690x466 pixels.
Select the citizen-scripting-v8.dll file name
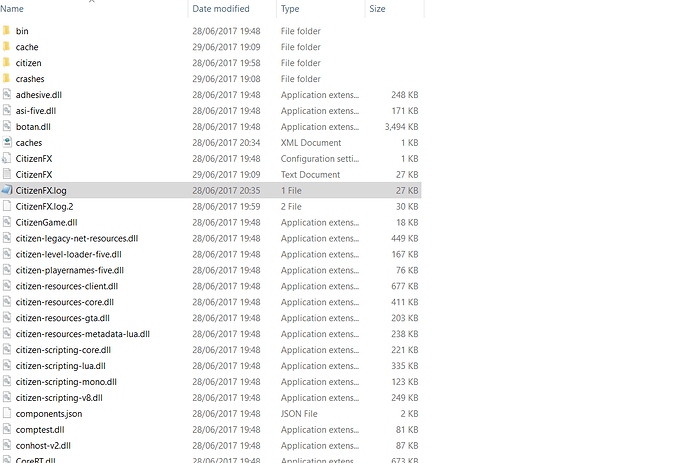pyautogui.click(x=59, y=398)
